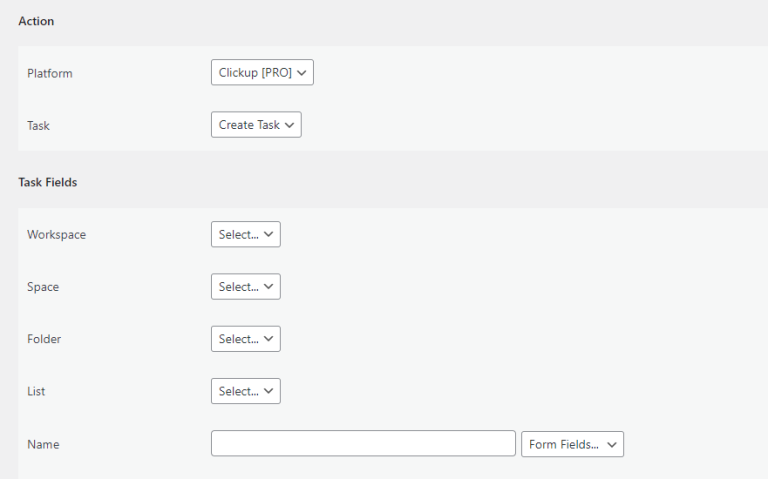
Task: Click the Platform field label
Action: tap(50, 73)
